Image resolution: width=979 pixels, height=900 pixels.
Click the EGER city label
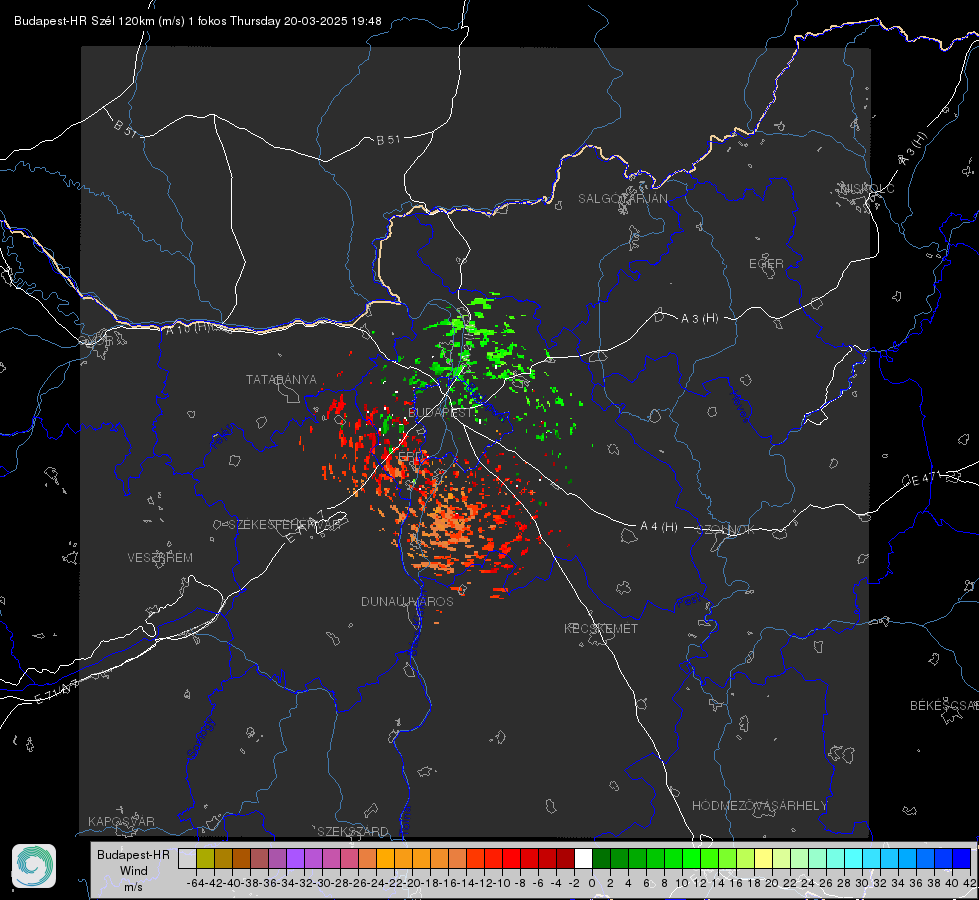(x=766, y=264)
